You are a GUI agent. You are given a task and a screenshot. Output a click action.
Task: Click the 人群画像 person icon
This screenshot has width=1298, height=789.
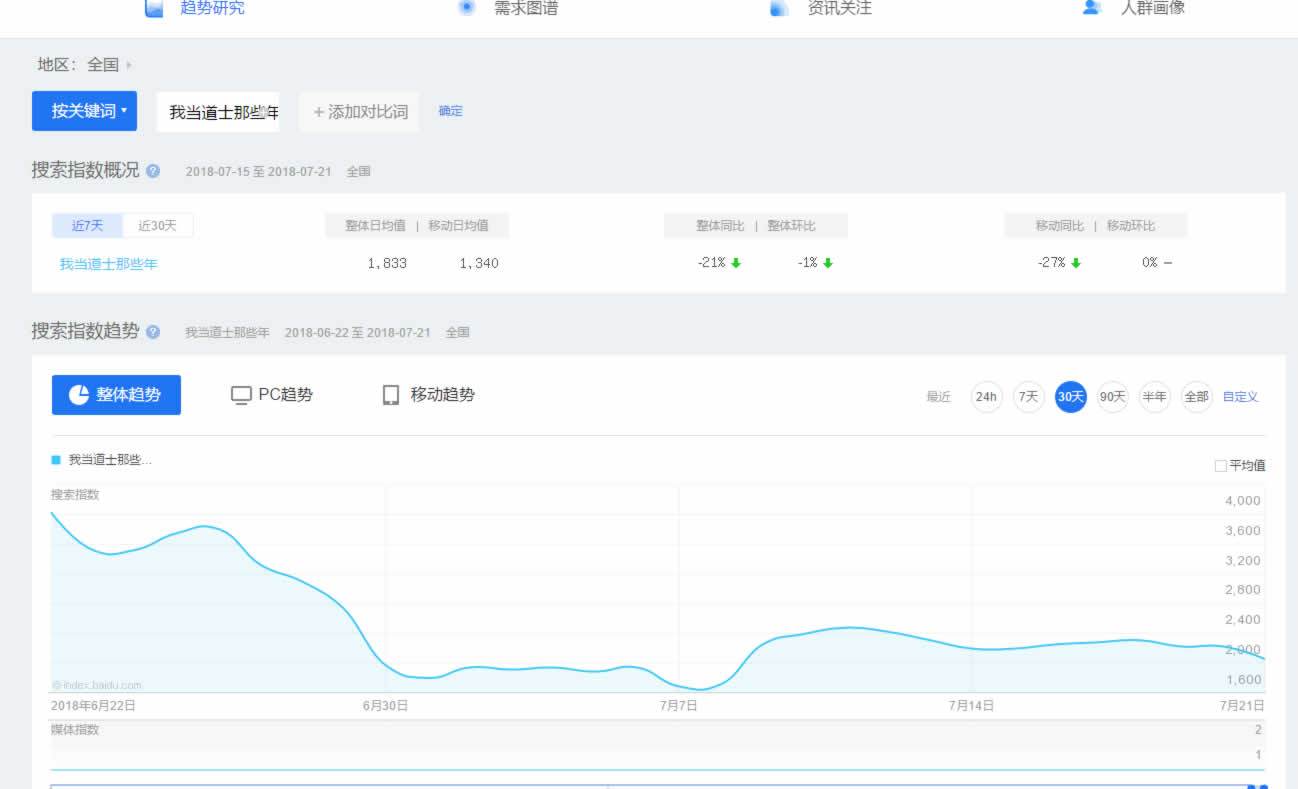1092,9
